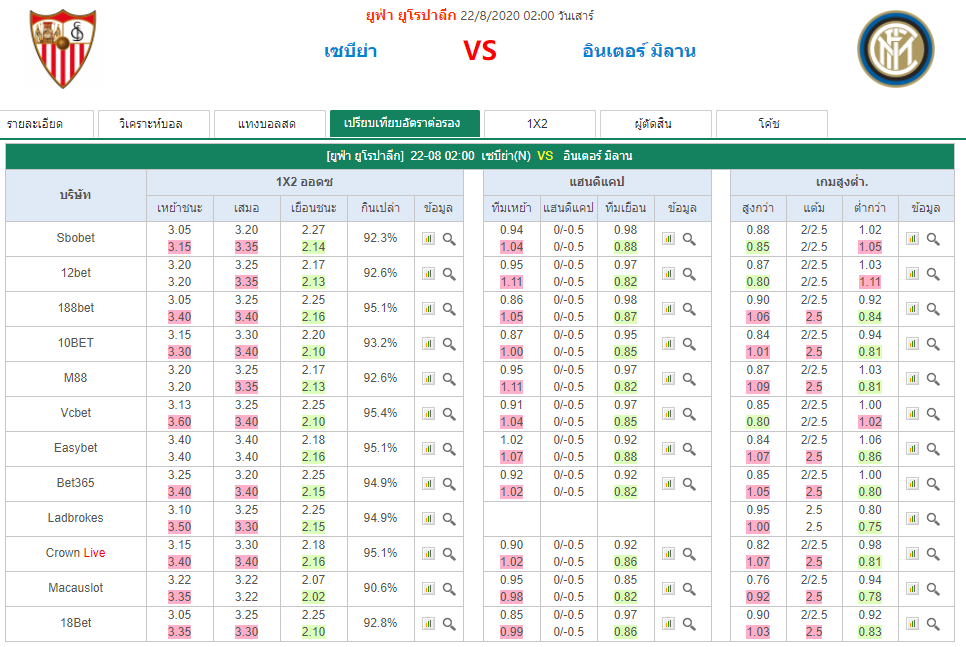Click Sbobet payout 92.3% cell
The width and height of the screenshot is (966, 647).
click(381, 238)
